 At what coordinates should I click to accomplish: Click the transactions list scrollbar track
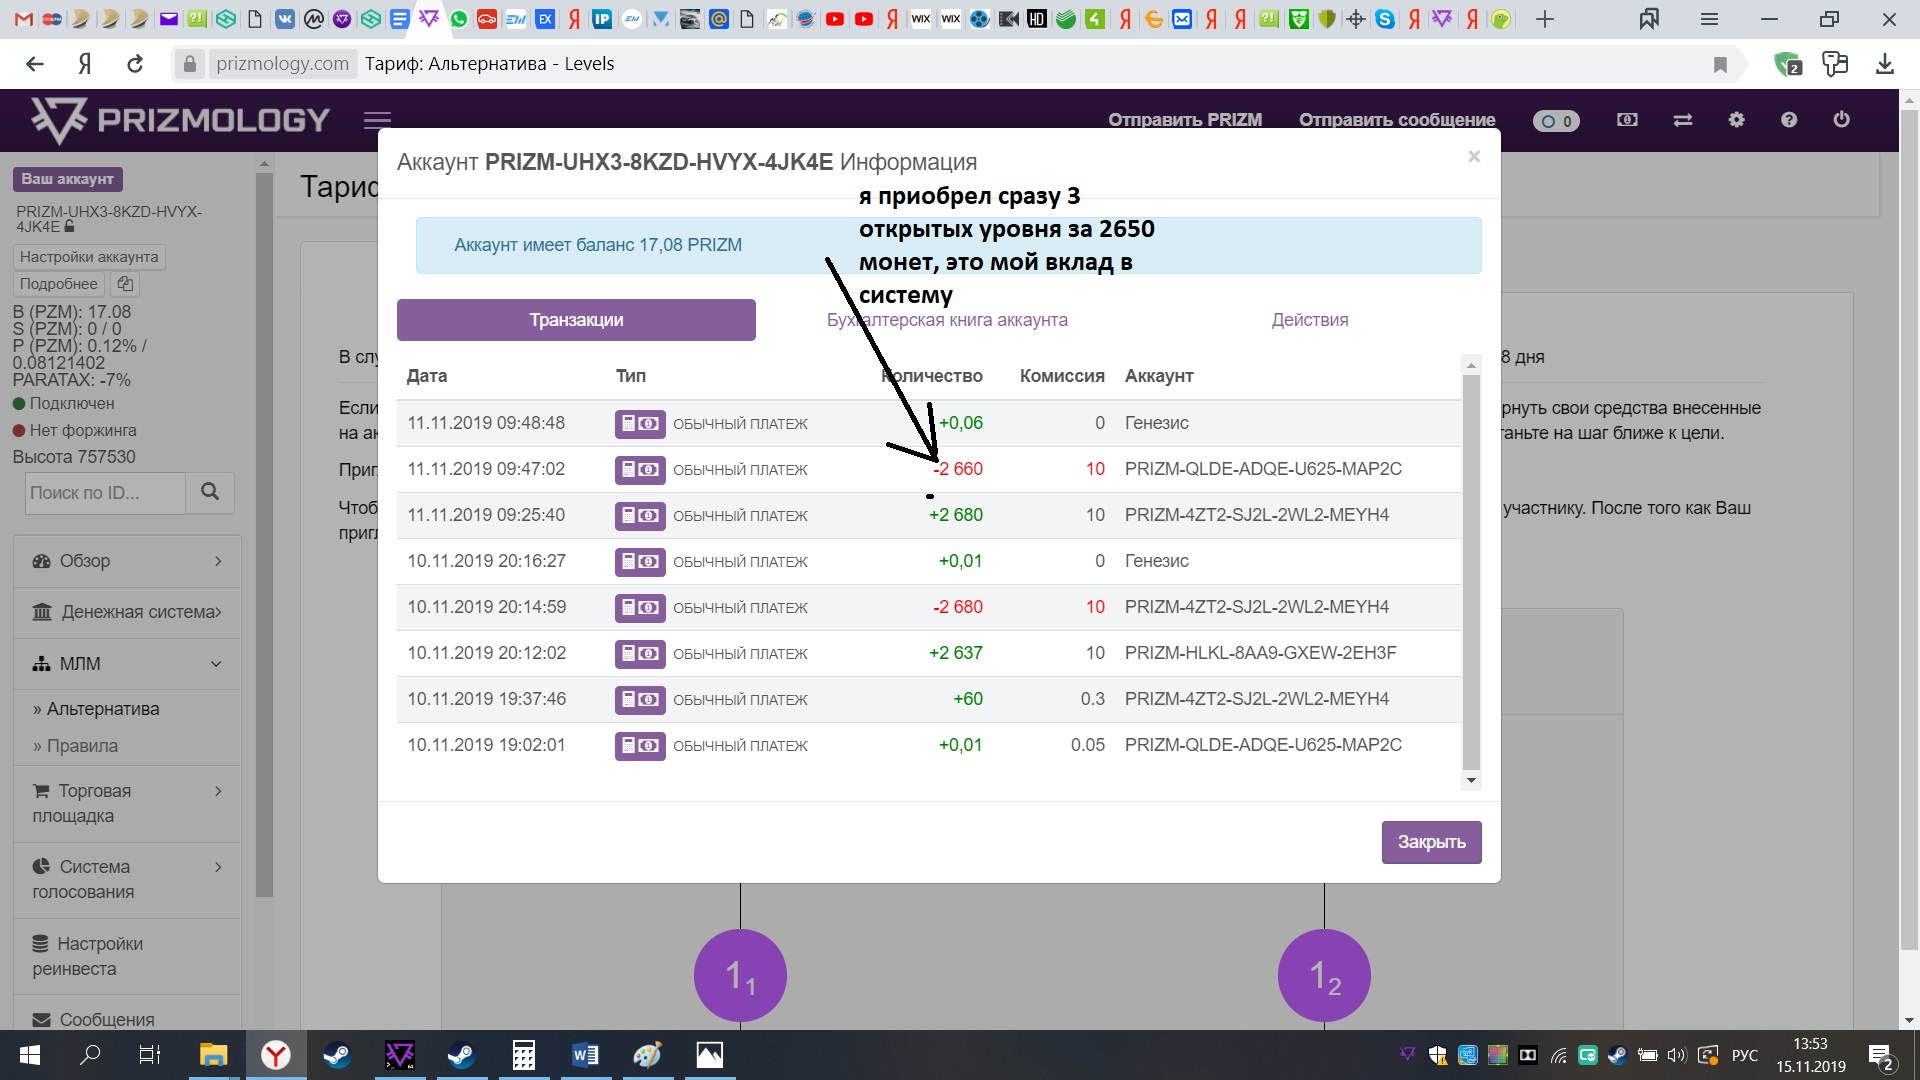point(1470,570)
